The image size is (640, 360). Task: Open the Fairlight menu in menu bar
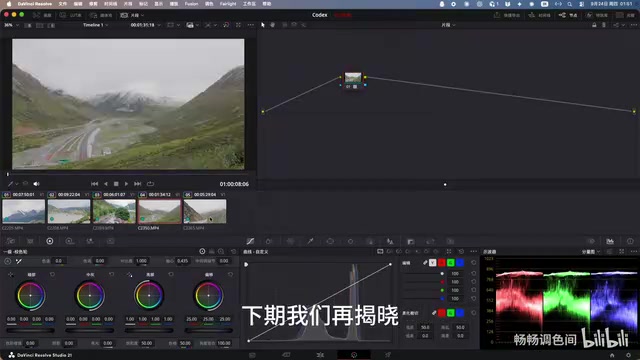228,4
